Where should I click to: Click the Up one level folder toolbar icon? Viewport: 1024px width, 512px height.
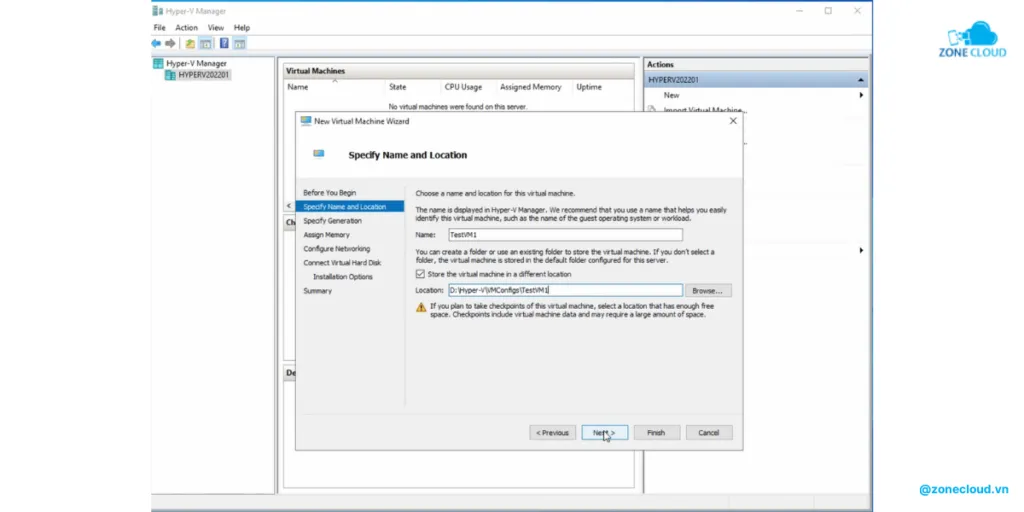point(189,44)
